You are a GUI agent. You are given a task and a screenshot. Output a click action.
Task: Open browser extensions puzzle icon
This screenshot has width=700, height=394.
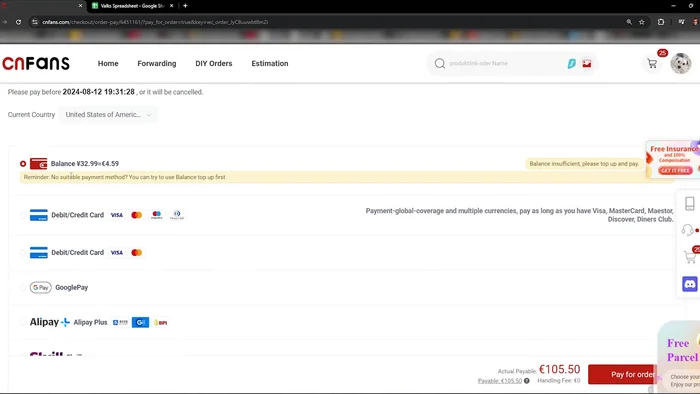661,22
